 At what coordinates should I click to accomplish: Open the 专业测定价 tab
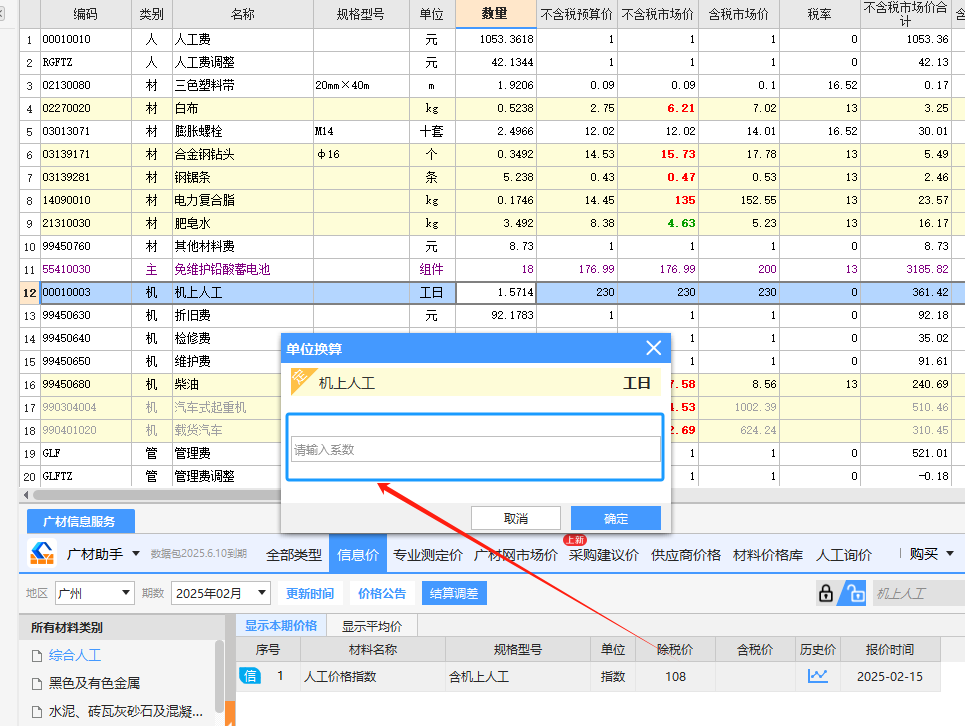[x=428, y=555]
